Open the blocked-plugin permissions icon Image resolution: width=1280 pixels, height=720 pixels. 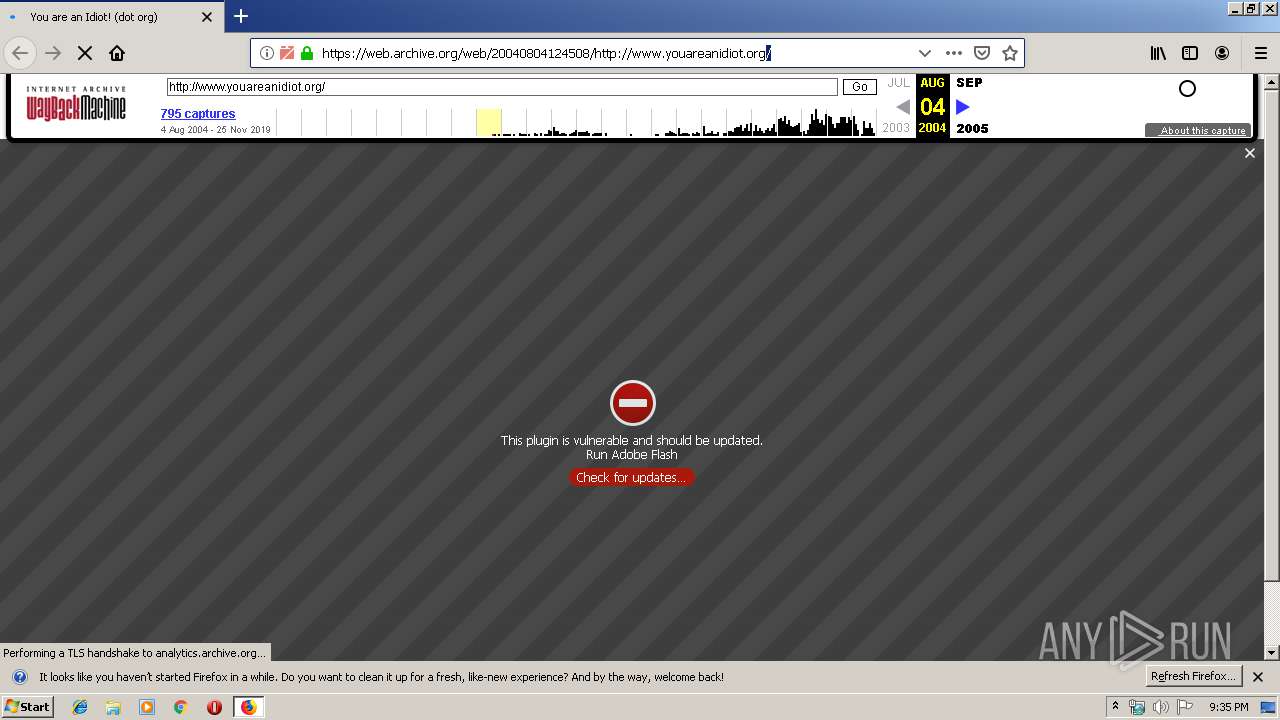287,53
